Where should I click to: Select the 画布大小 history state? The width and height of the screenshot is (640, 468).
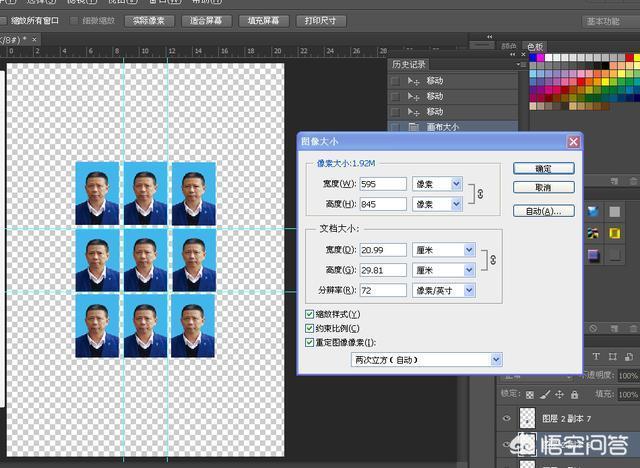click(x=453, y=127)
